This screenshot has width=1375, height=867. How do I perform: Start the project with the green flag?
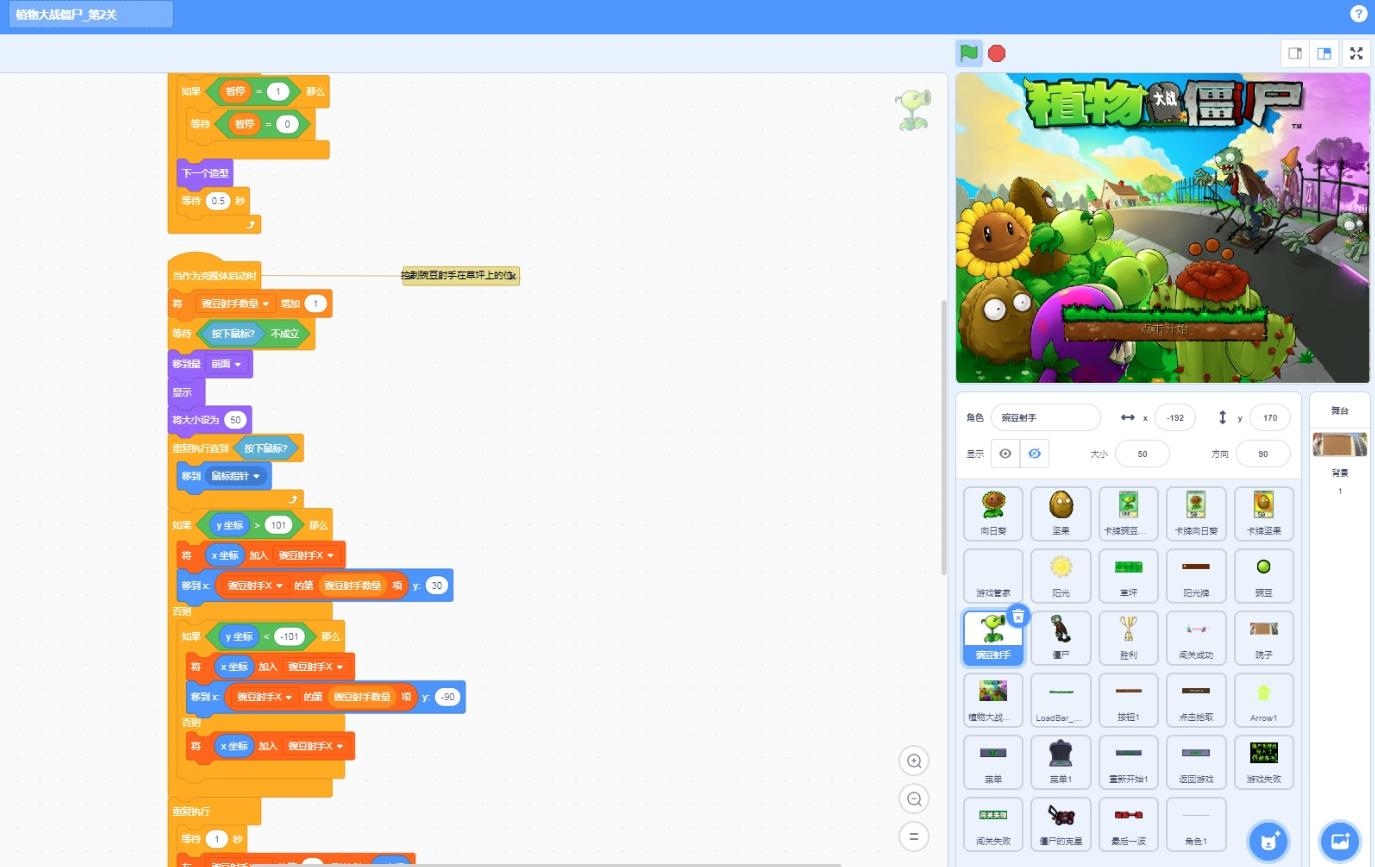pyautogui.click(x=968, y=53)
